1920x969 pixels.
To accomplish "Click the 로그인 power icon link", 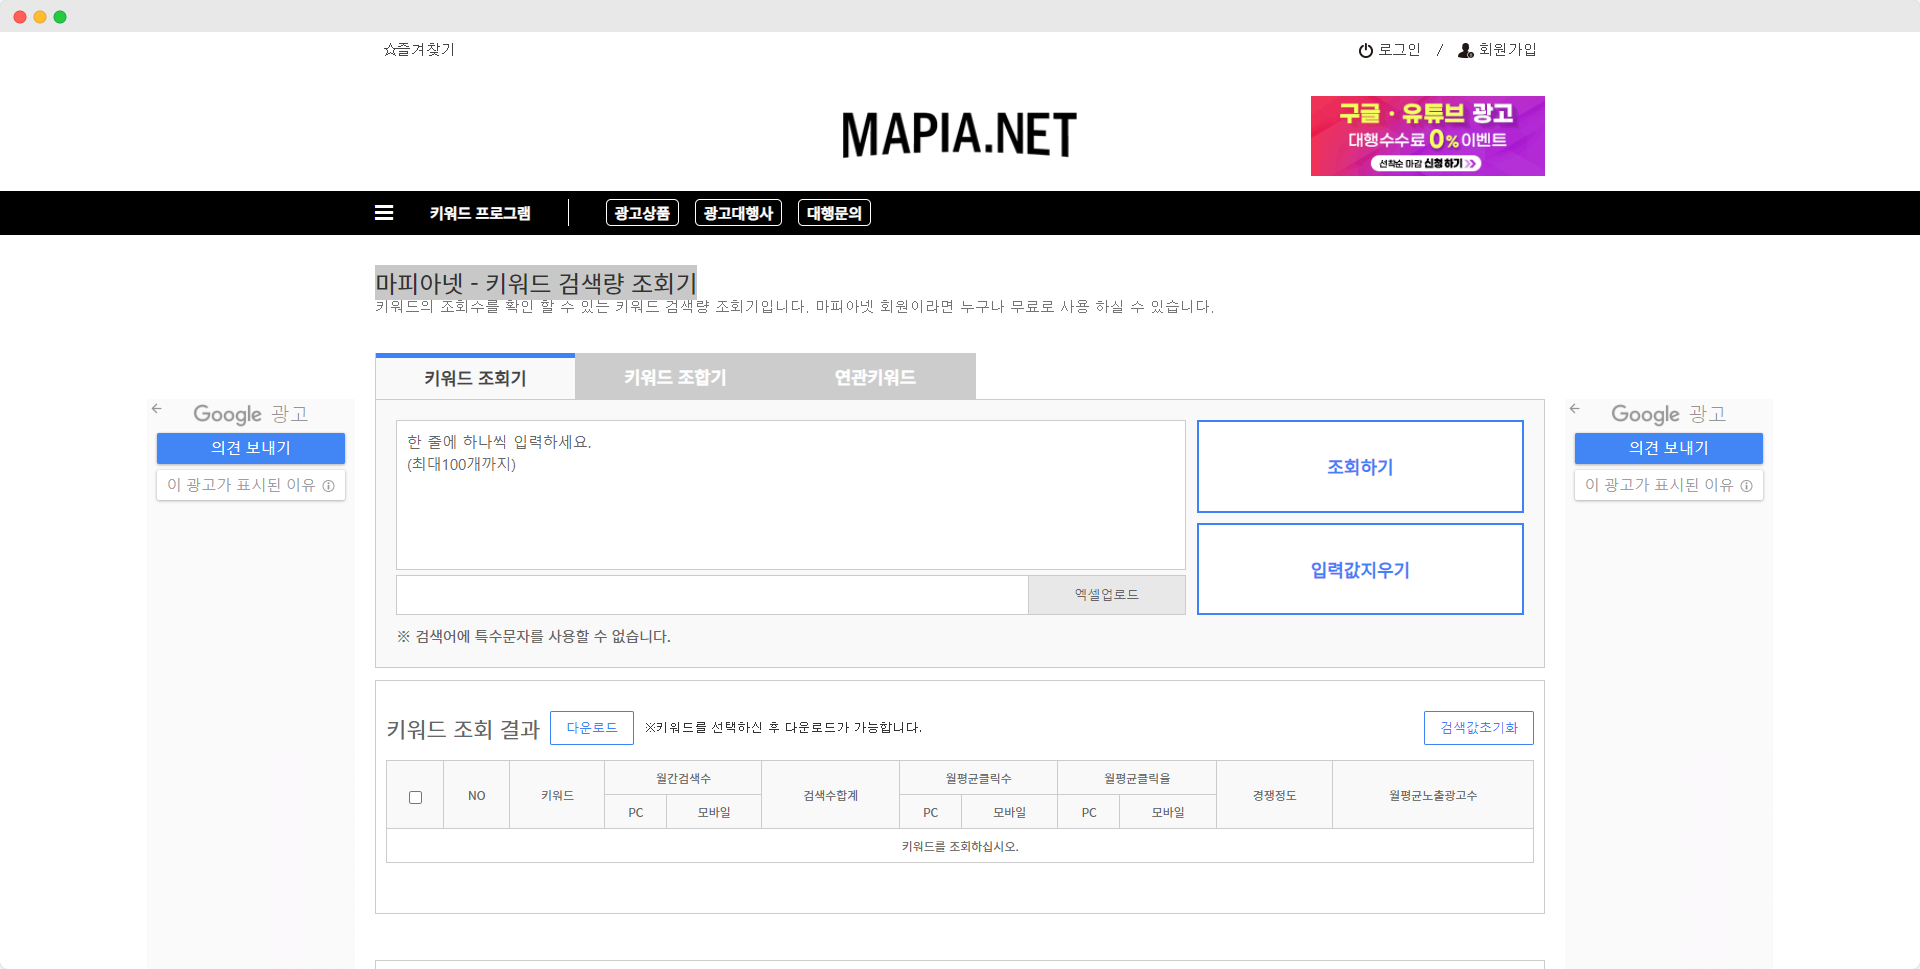I will click(x=1389, y=50).
